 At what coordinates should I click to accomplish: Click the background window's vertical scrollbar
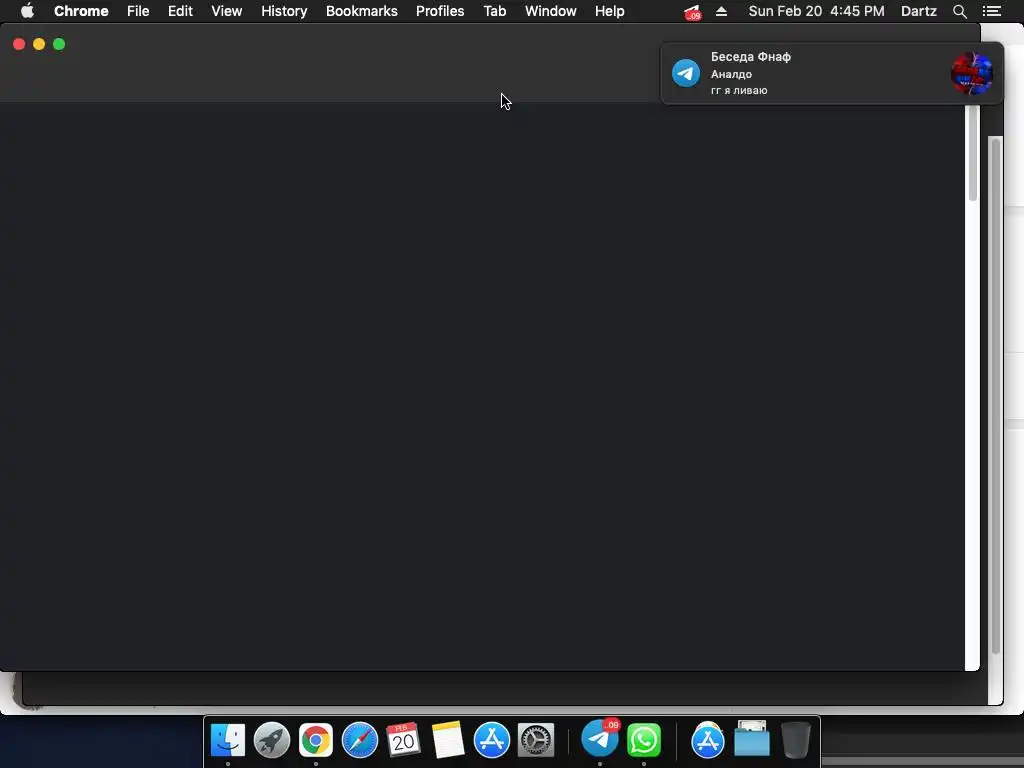[995, 395]
